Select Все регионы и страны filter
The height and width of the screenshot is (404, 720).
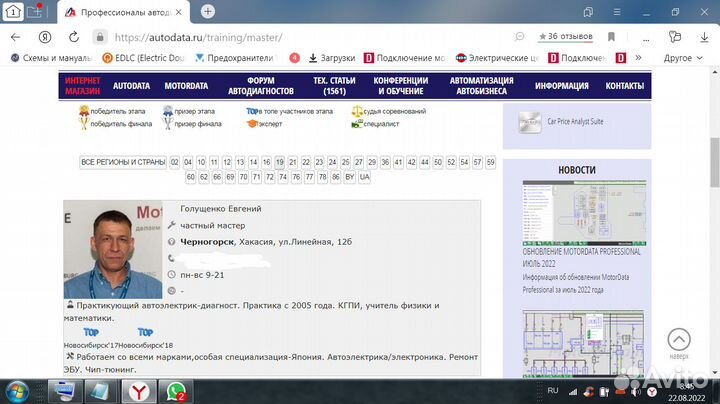tap(123, 163)
